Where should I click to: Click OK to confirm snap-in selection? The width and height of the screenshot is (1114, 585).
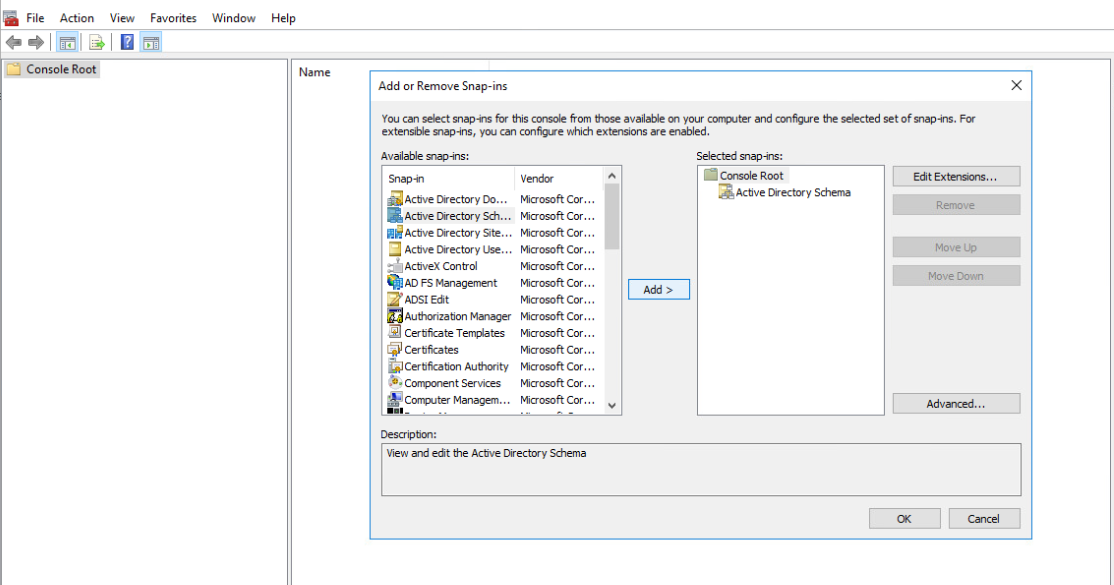click(904, 518)
